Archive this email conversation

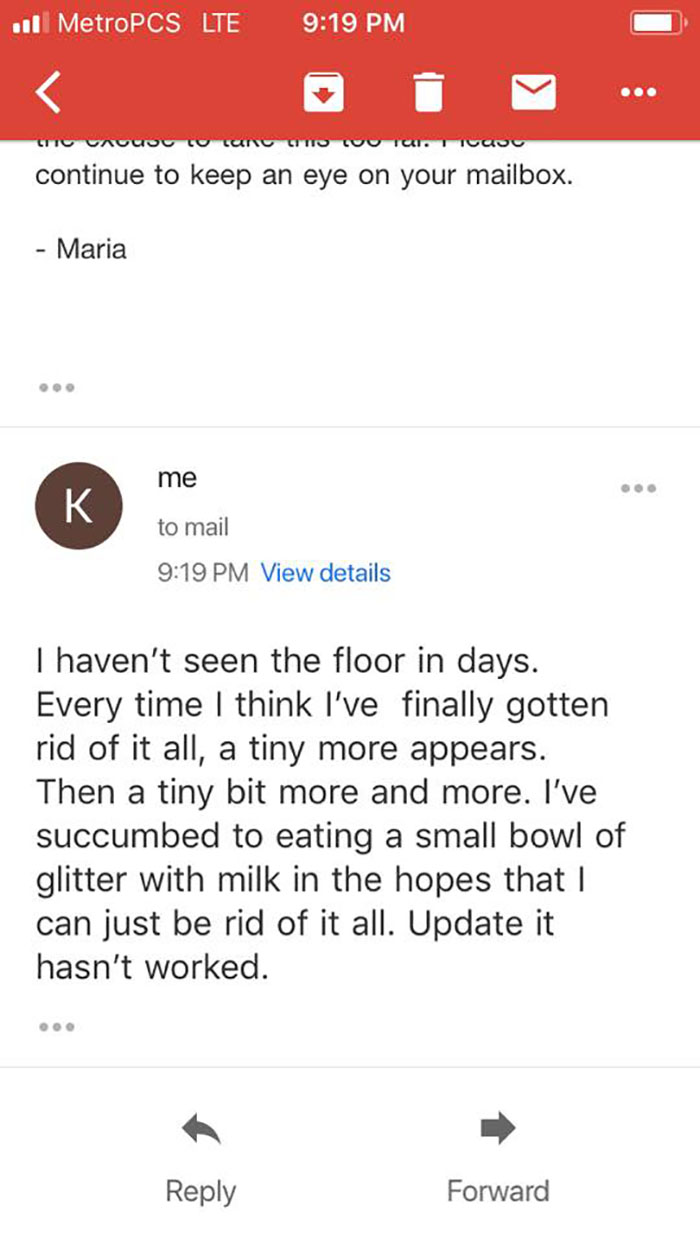(x=321, y=91)
